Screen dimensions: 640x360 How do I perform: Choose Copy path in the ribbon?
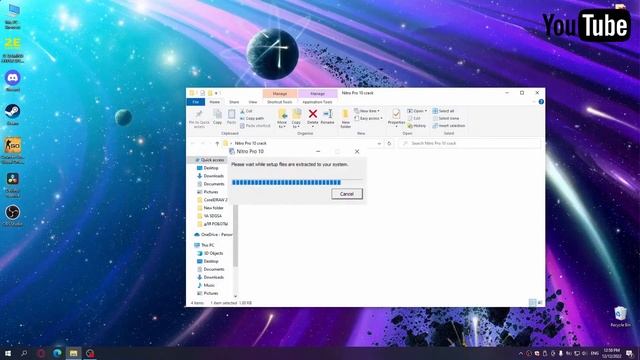click(252, 118)
